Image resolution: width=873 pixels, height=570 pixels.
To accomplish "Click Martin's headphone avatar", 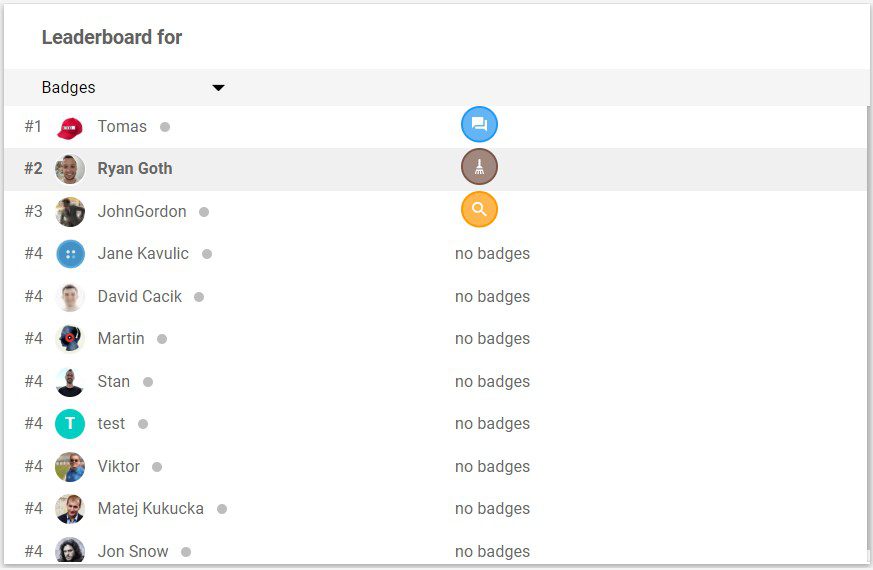I will (x=70, y=338).
